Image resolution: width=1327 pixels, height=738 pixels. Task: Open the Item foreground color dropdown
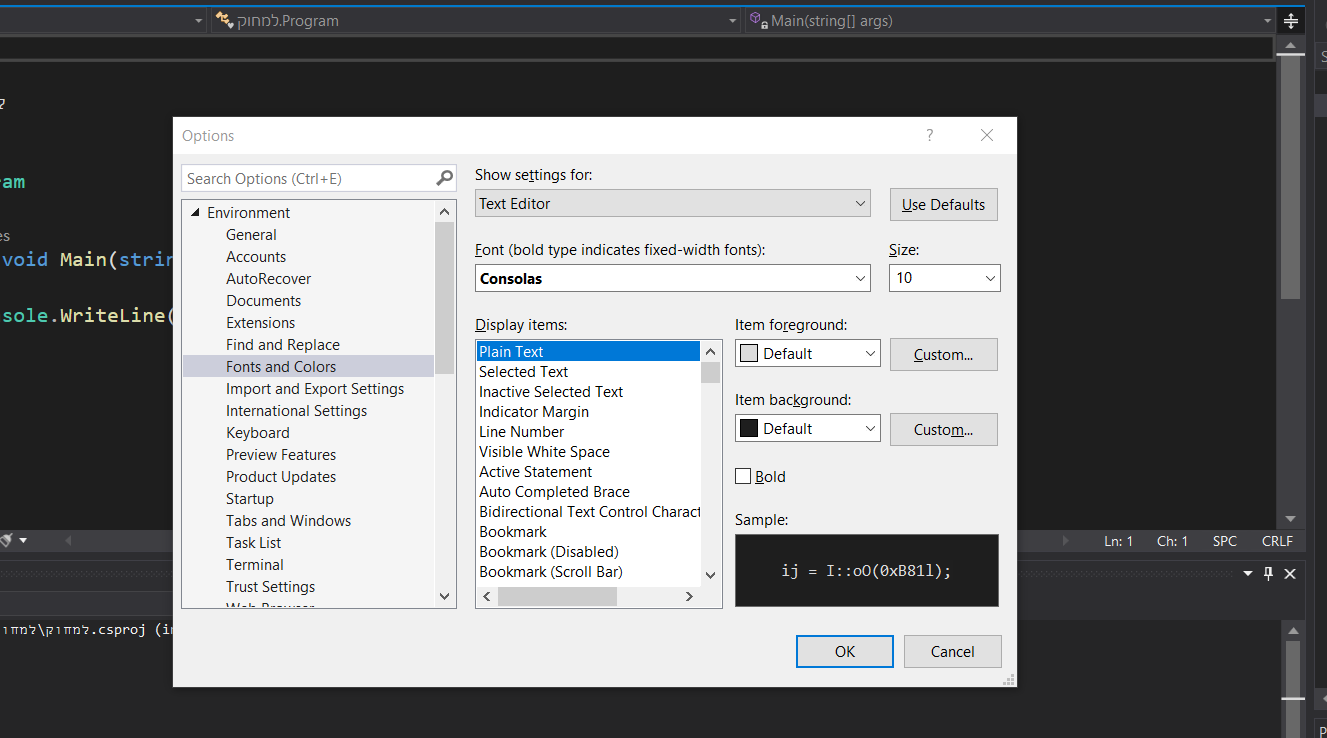[x=808, y=353]
